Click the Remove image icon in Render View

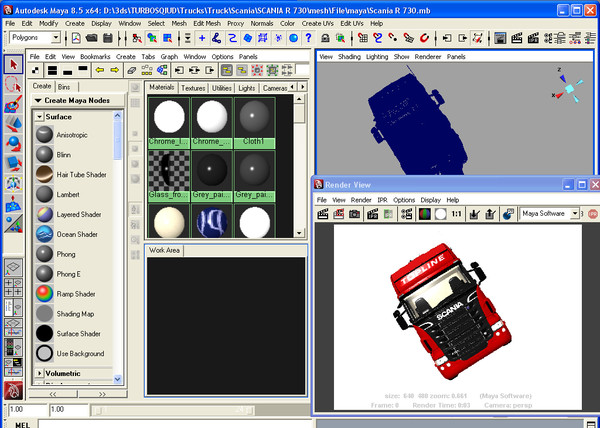[491, 214]
